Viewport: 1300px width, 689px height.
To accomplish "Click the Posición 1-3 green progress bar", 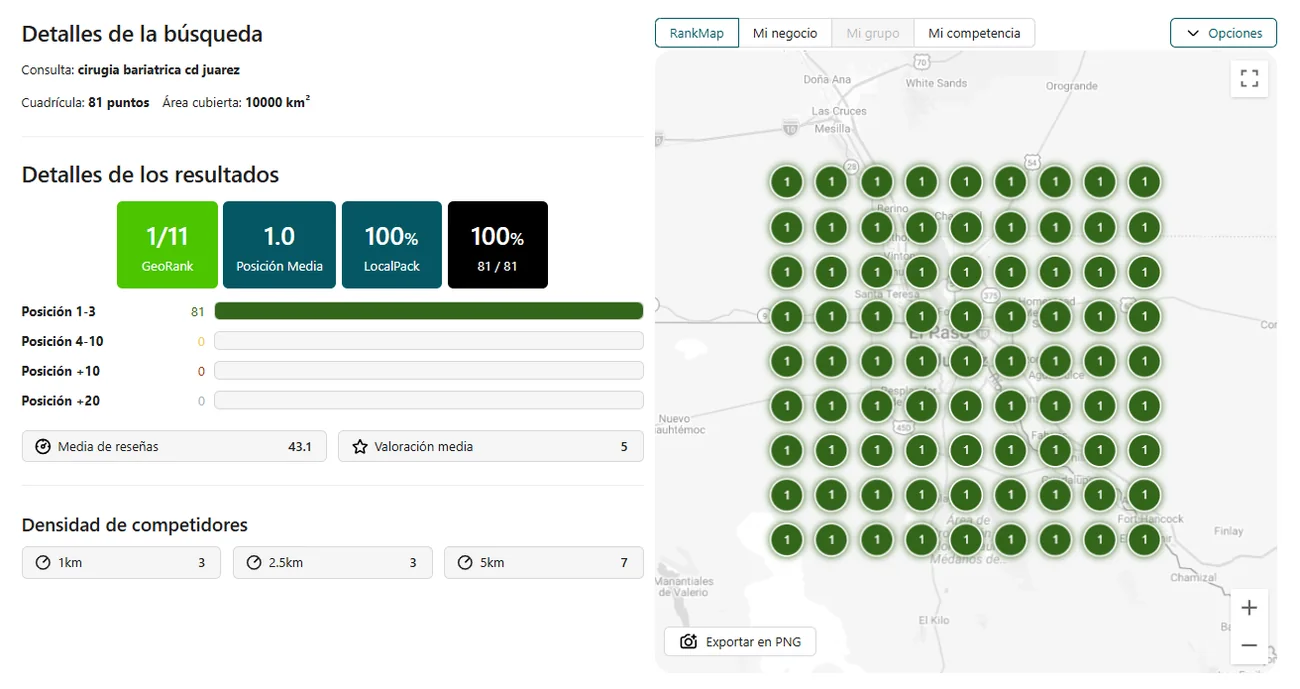I will point(429,311).
